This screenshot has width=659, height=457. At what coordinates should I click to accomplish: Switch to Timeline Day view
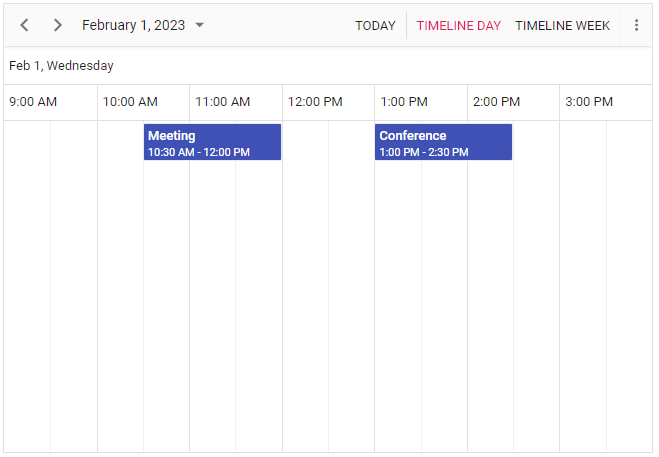(458, 26)
